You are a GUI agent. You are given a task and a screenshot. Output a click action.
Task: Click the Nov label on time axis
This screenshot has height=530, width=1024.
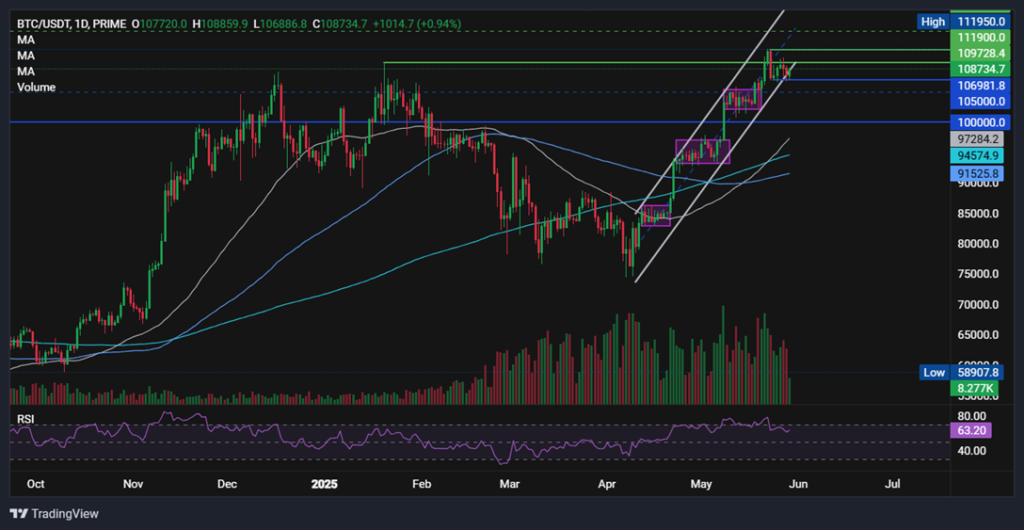click(133, 484)
